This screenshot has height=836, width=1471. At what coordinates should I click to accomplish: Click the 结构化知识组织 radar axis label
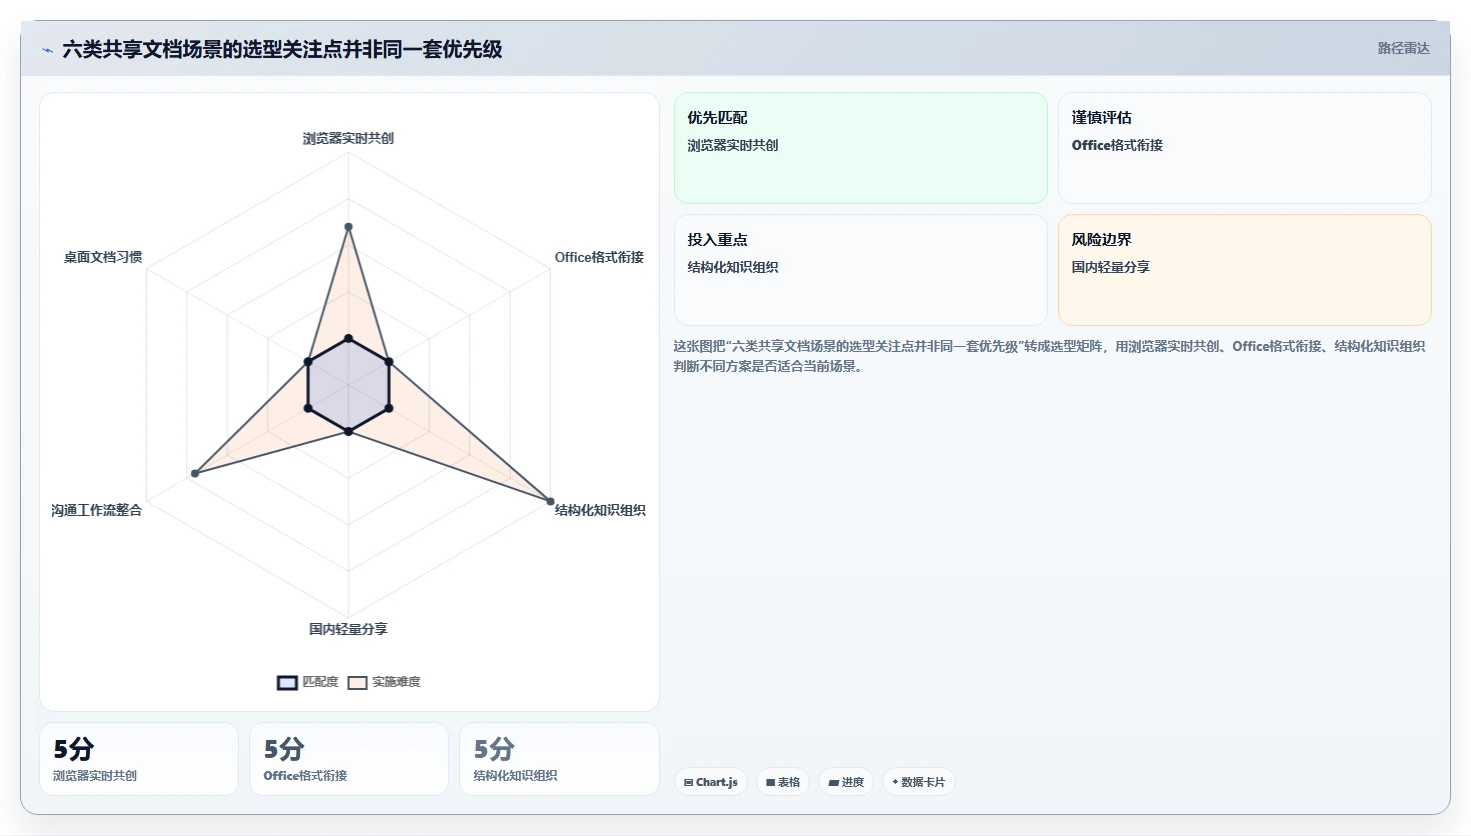pyautogui.click(x=600, y=510)
